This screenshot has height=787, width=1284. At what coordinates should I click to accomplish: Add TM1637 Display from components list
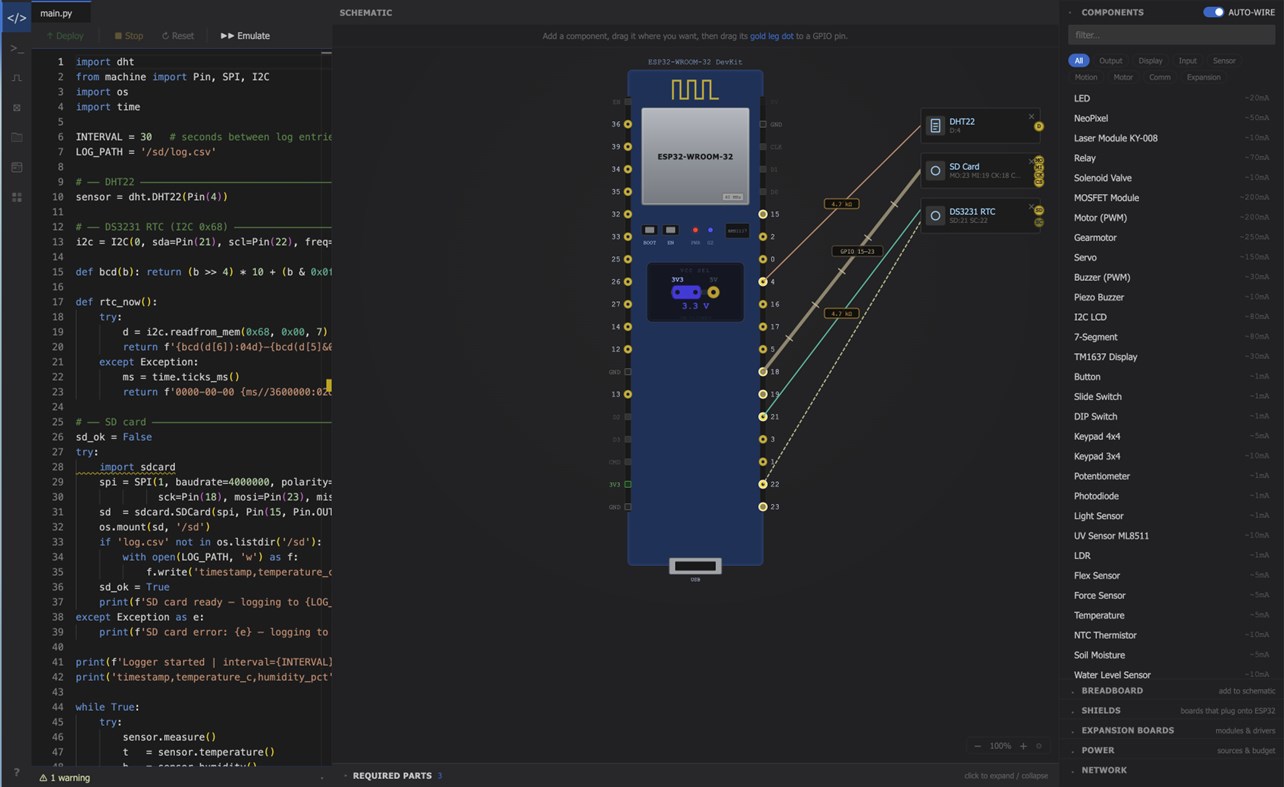1172,357
